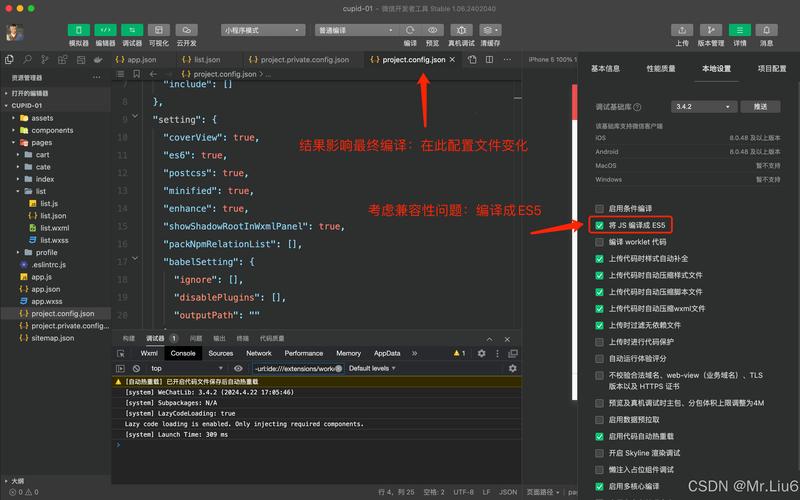
Task: Uncheck 将 JS 编译成 ES5
Action: pyautogui.click(x=599, y=225)
